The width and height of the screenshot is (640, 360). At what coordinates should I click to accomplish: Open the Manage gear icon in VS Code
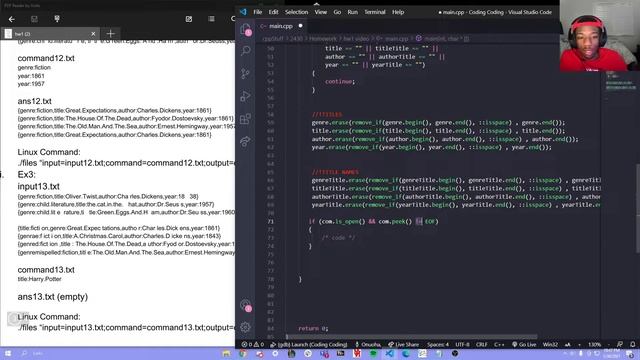point(245,327)
